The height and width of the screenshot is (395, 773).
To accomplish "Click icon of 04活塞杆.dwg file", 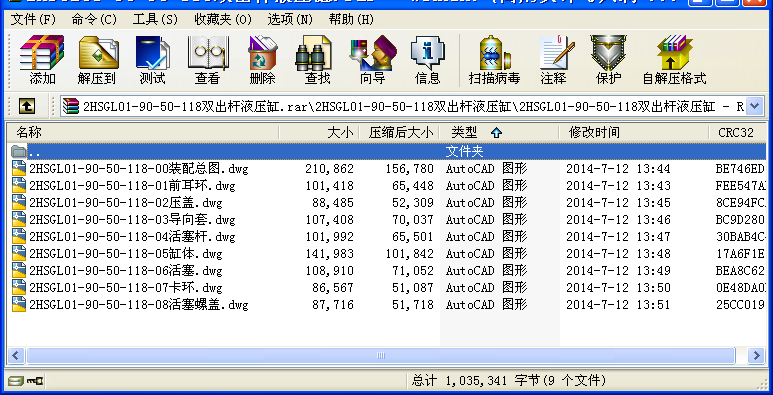I will [19, 236].
